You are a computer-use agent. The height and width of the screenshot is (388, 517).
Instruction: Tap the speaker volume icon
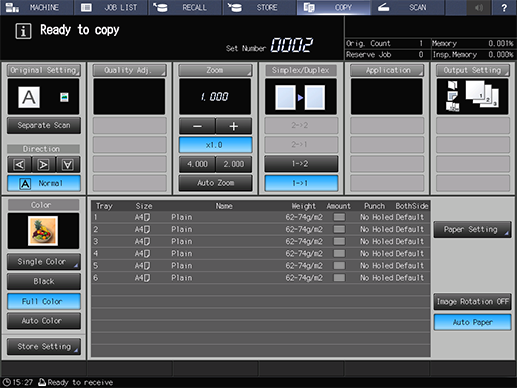click(479, 7)
